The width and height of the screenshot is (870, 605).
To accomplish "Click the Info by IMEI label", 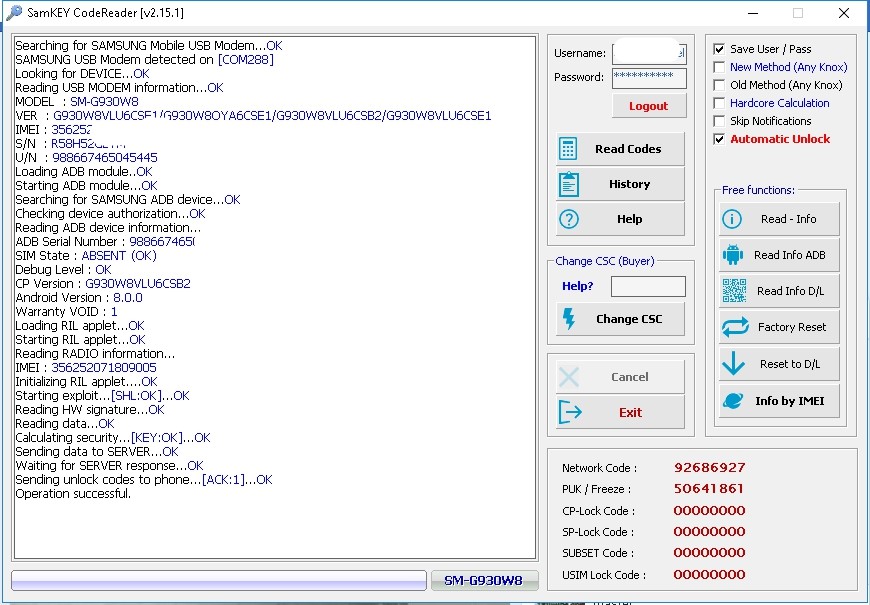I will click(790, 401).
